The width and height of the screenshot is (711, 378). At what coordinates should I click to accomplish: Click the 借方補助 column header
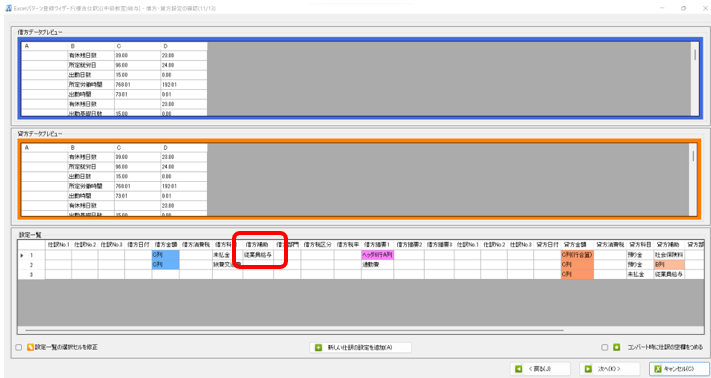click(x=258, y=245)
